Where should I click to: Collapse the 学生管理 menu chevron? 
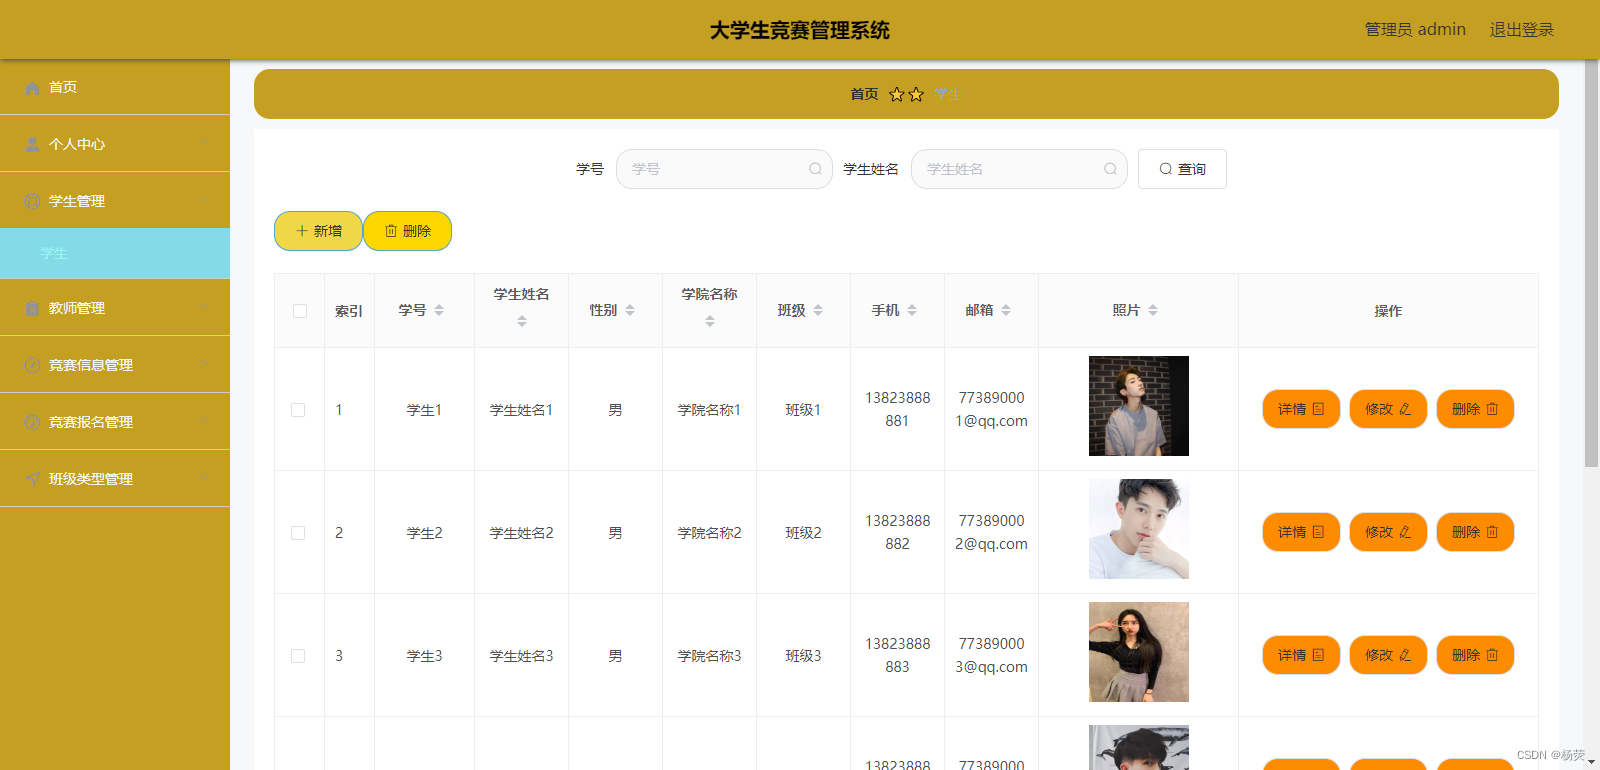point(204,200)
